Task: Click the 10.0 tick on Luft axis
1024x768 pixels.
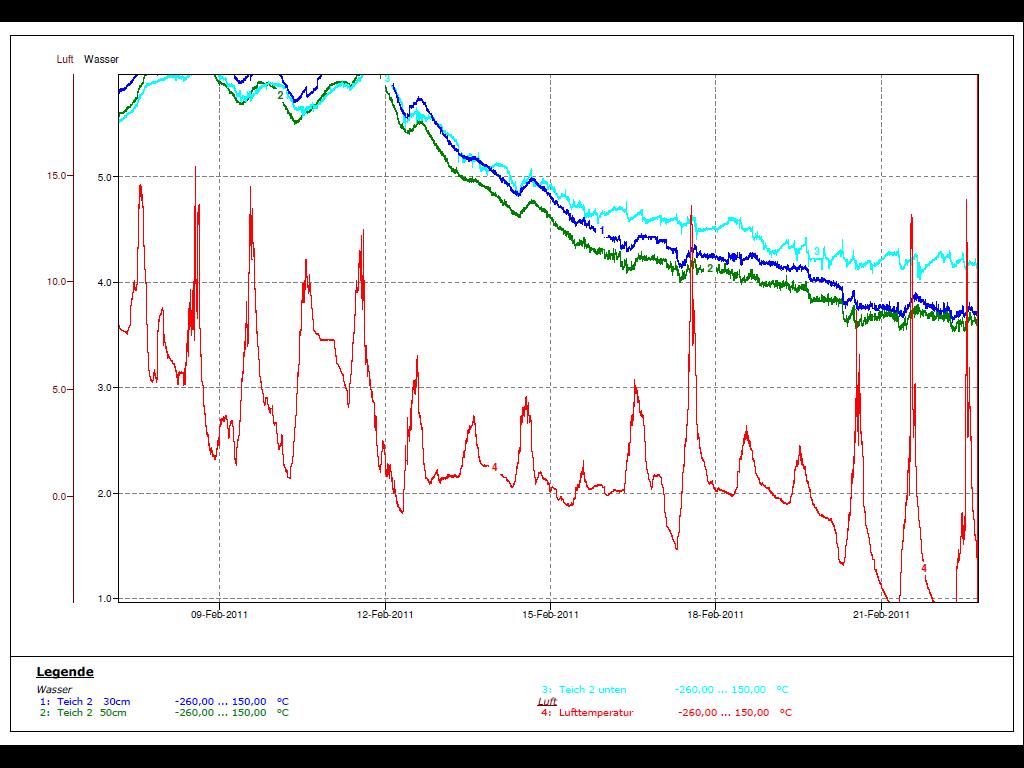Action: 57,282
